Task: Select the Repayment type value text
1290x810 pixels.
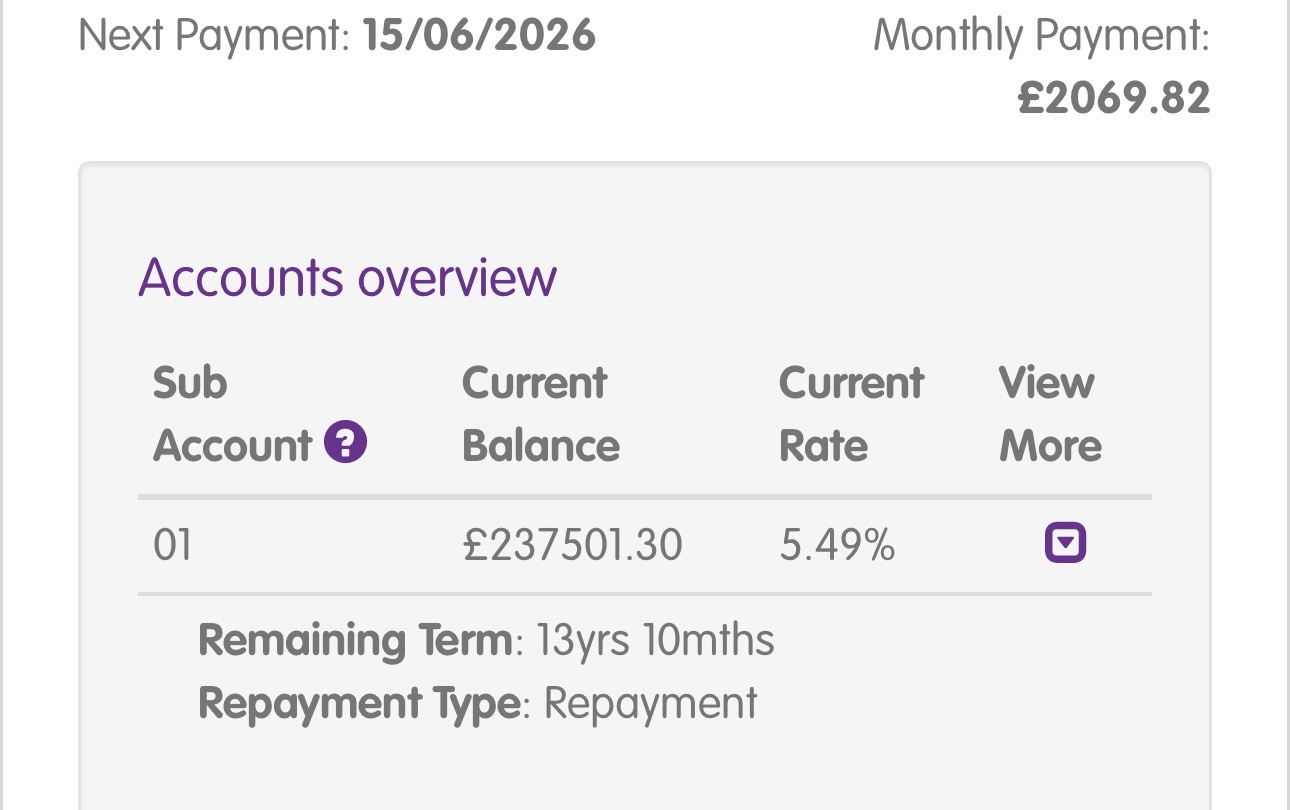Action: [x=651, y=704]
